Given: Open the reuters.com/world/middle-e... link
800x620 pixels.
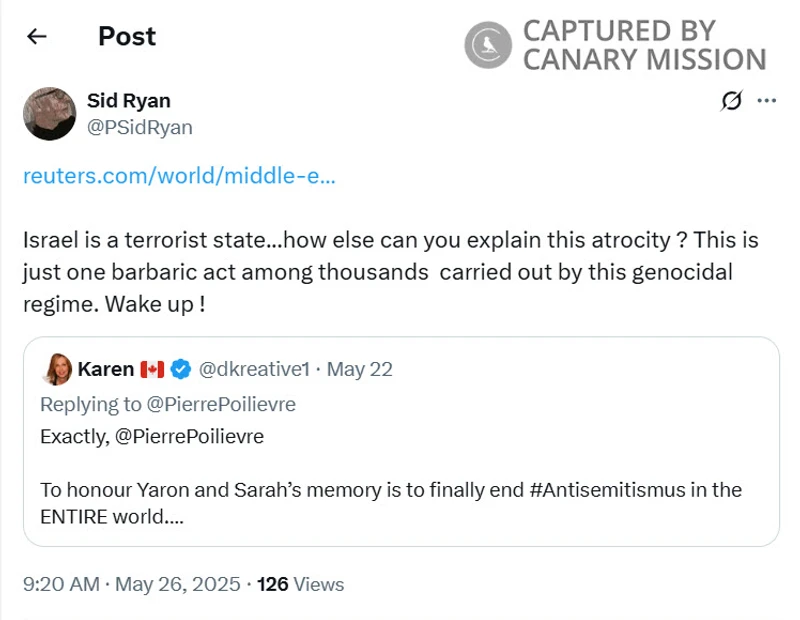Looking at the screenshot, I should 179,177.
